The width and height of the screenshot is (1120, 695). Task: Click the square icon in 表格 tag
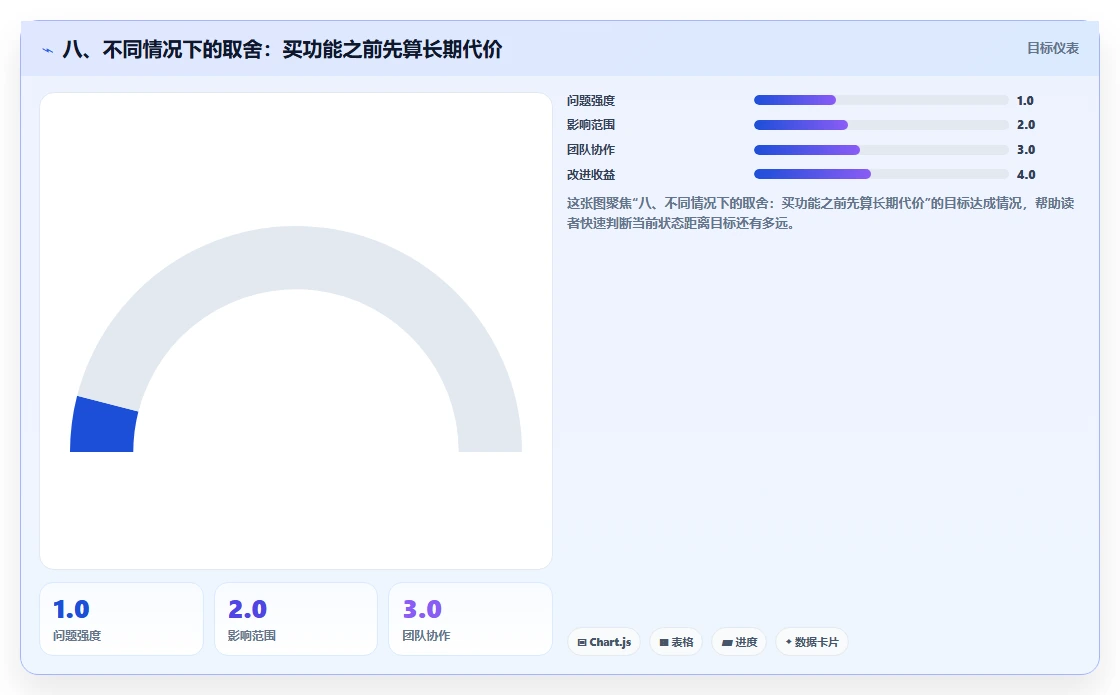(x=664, y=643)
